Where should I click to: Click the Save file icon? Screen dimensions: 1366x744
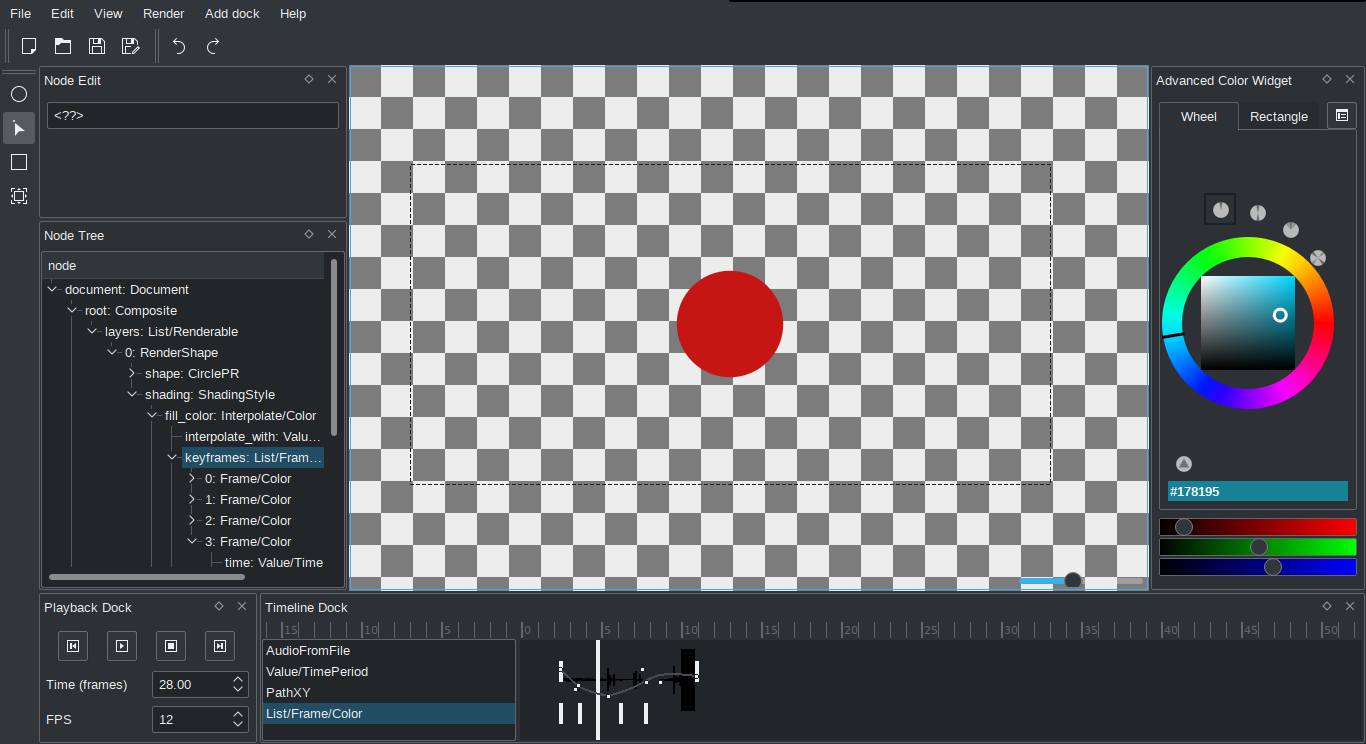tap(97, 46)
